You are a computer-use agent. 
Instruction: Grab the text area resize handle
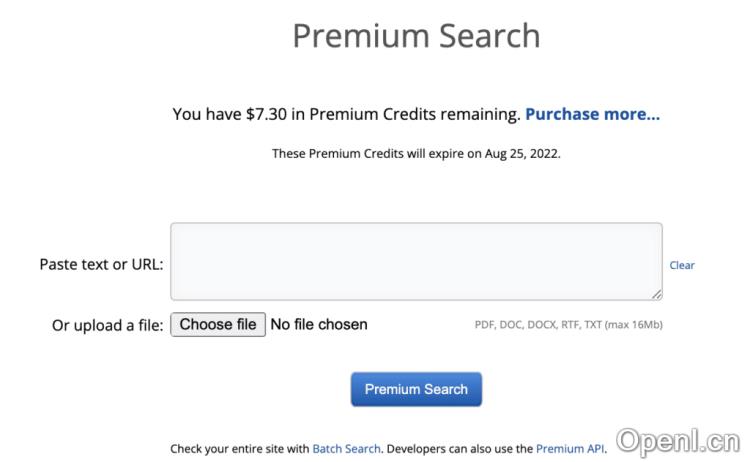point(657,295)
